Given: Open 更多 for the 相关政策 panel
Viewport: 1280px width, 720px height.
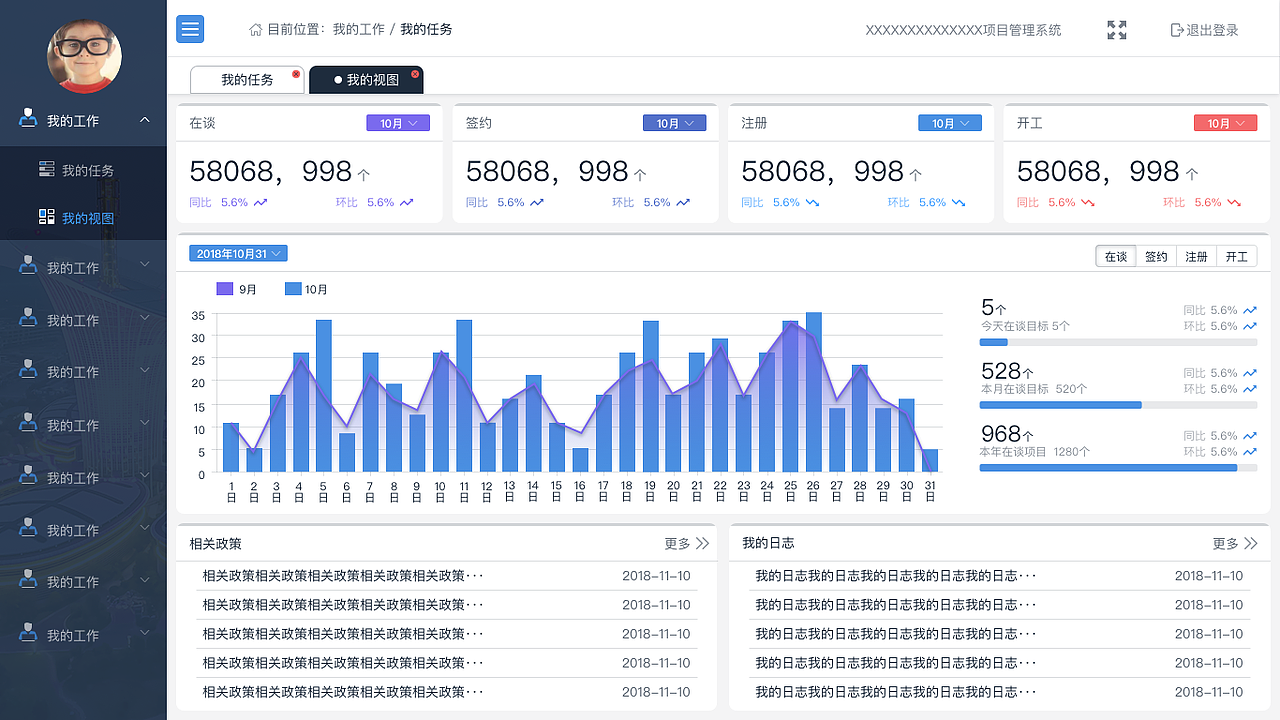Looking at the screenshot, I should coord(687,543).
